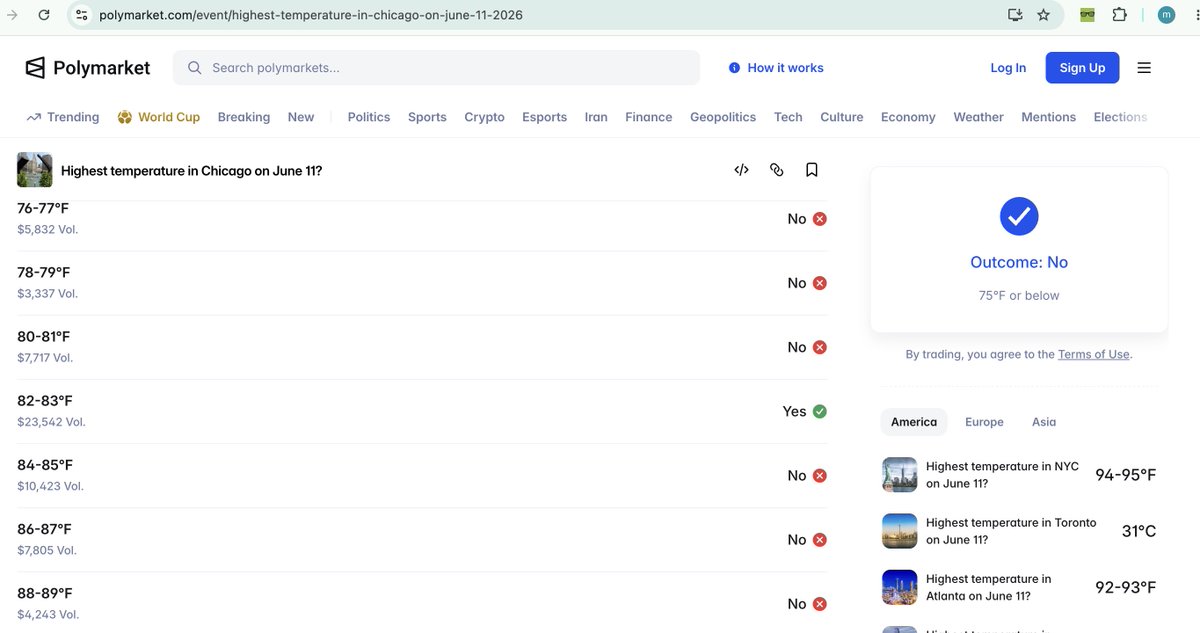
Task: Click the Highest temperature in Chicago title
Action: [192, 171]
